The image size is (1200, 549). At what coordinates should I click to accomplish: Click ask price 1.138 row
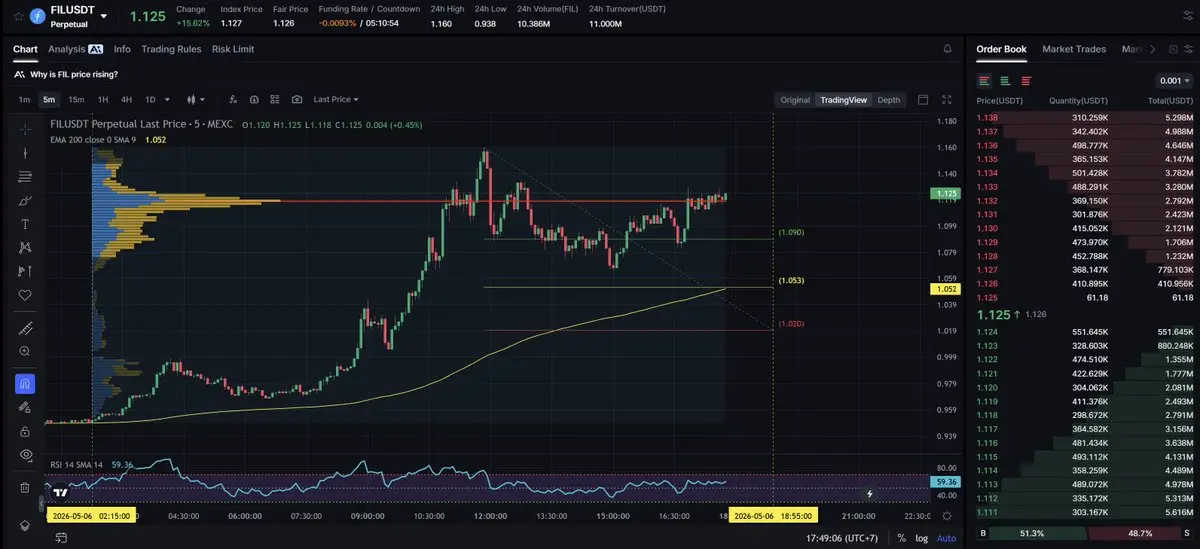pos(1084,118)
